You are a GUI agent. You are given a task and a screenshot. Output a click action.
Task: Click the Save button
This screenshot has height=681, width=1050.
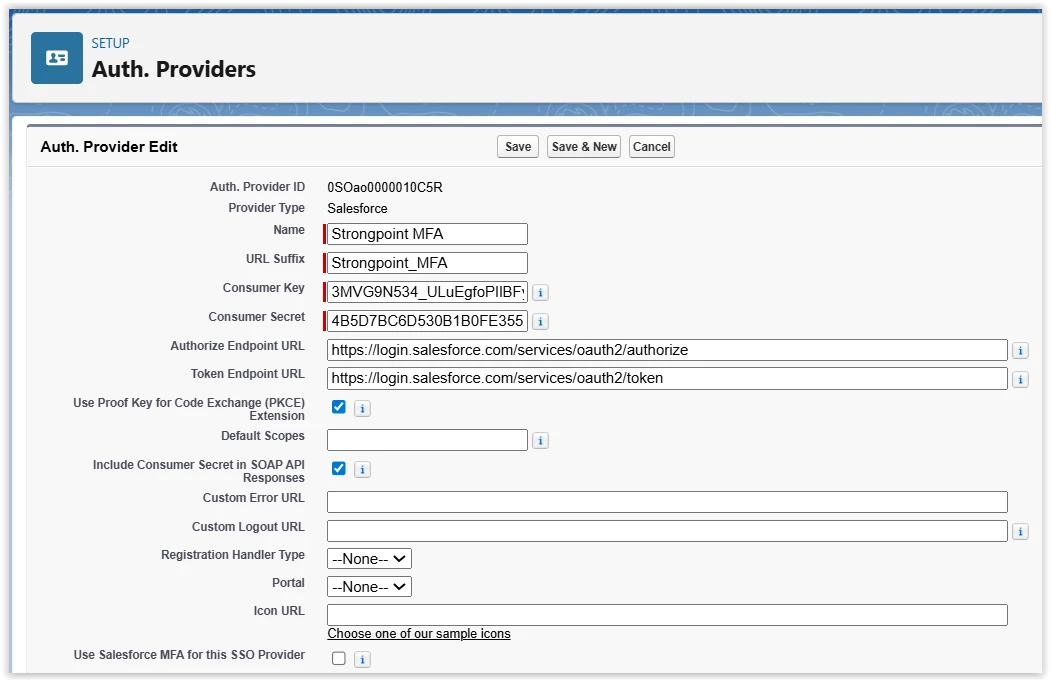tap(518, 147)
